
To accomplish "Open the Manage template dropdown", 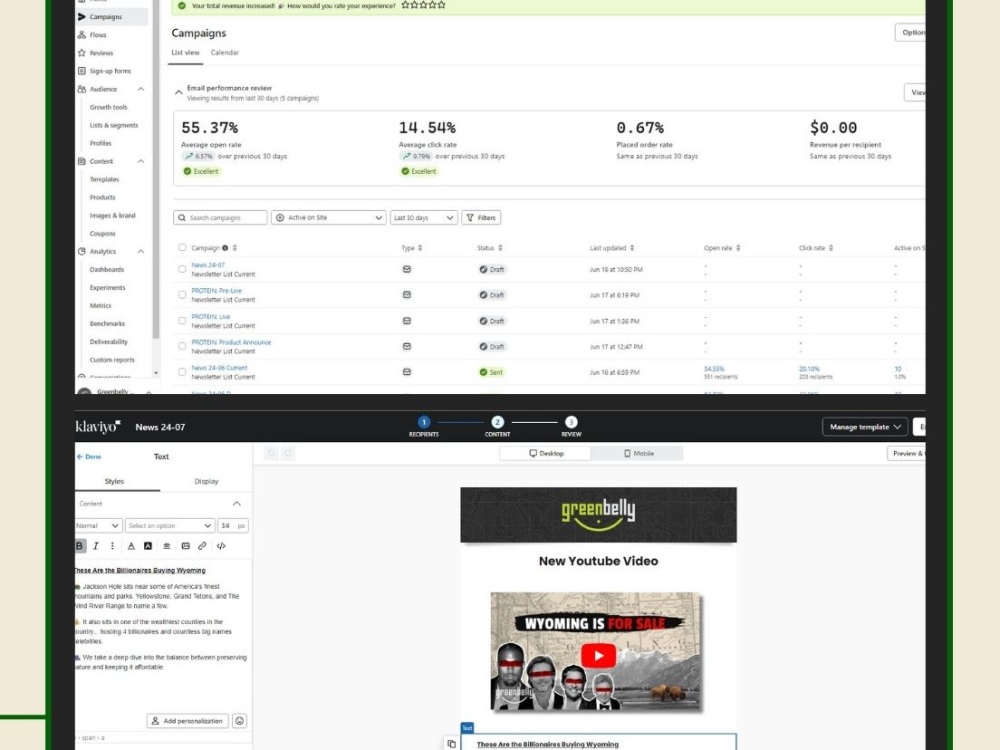I will pos(865,427).
